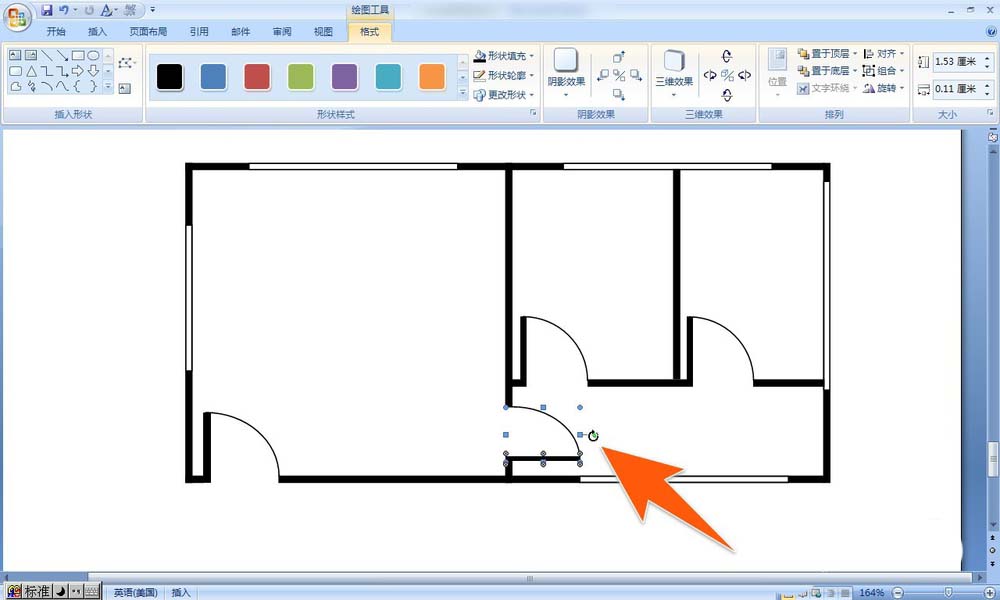Image resolution: width=1000 pixels, height=600 pixels.
Task: Nudge shadow right
Action: click(x=636, y=75)
